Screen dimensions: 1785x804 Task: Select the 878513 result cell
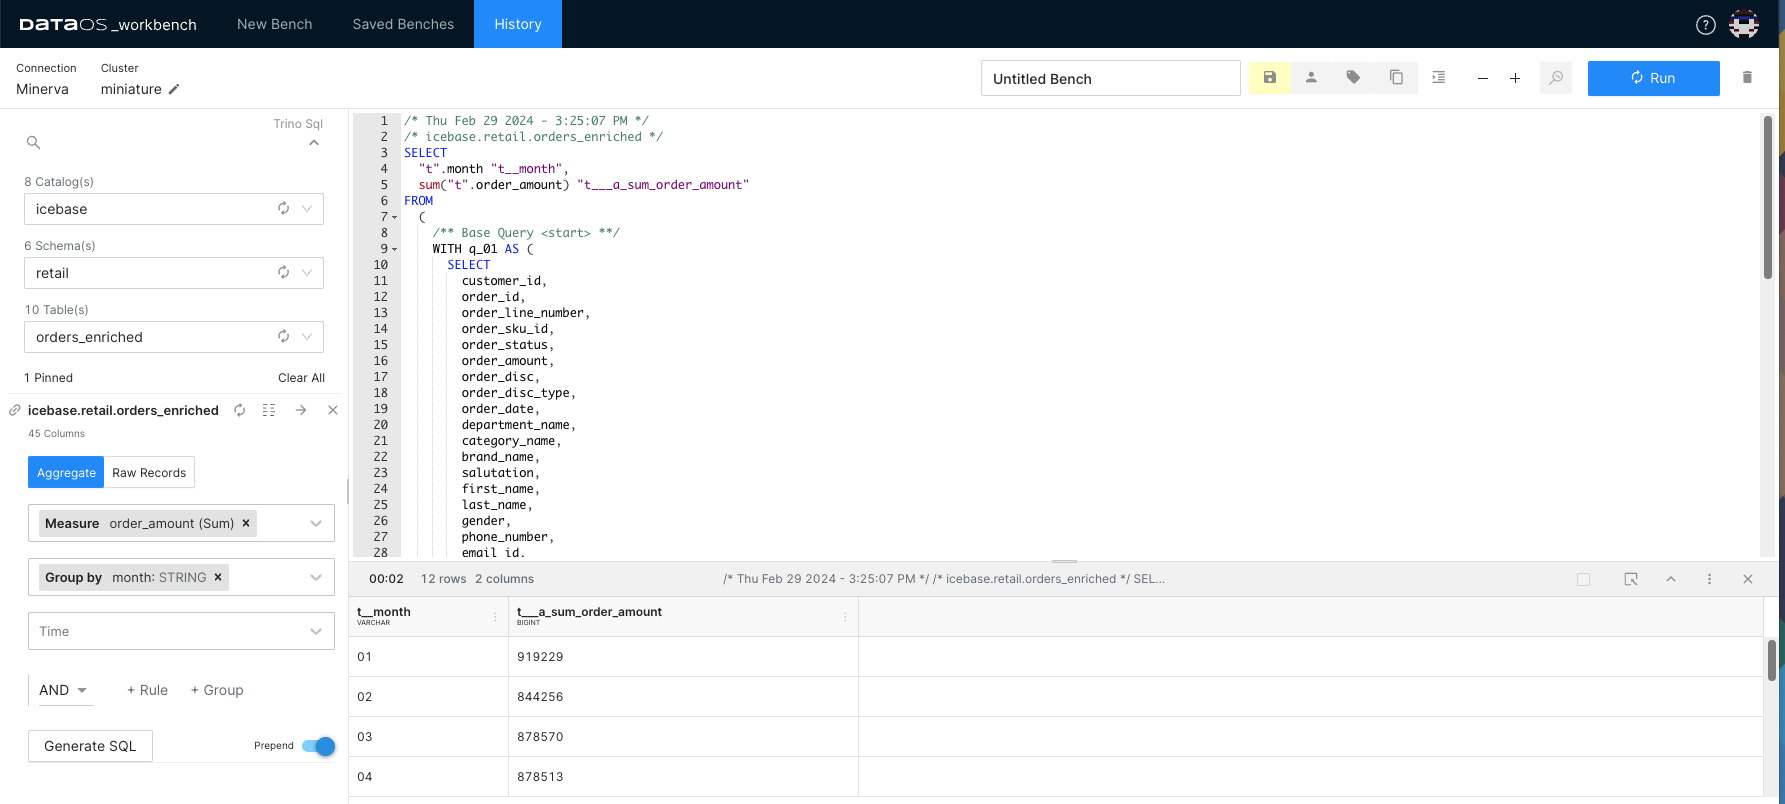[683, 777]
